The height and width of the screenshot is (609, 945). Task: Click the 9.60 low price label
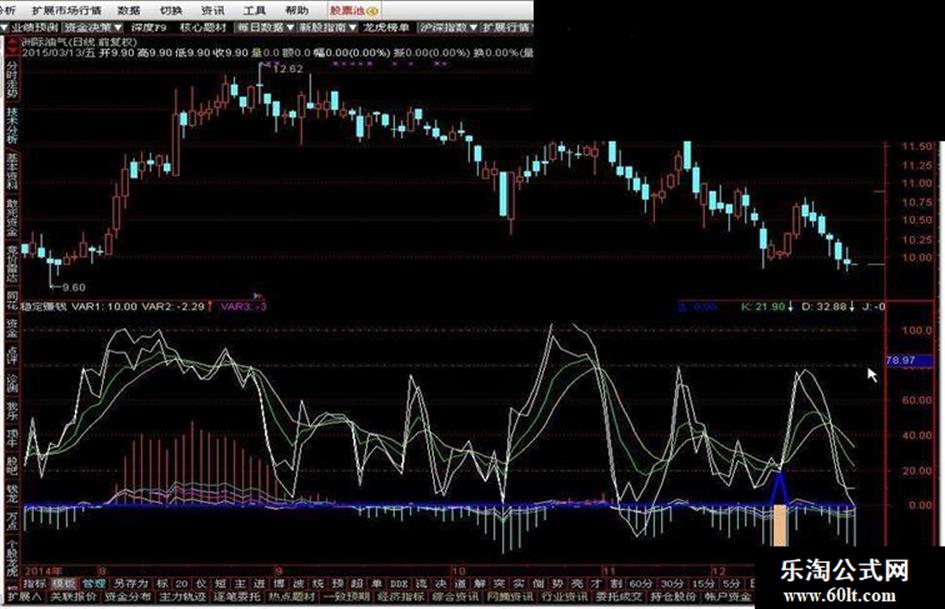[74, 288]
